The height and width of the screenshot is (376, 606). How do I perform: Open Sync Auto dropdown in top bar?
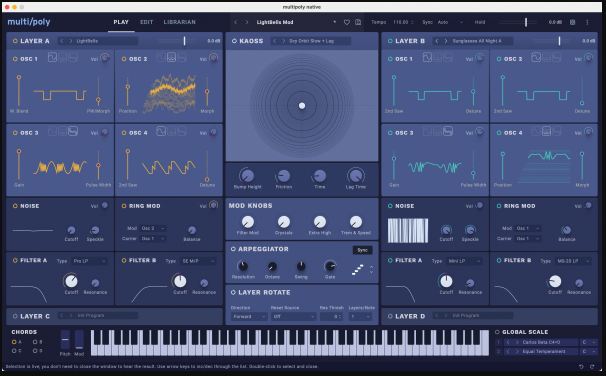click(450, 22)
